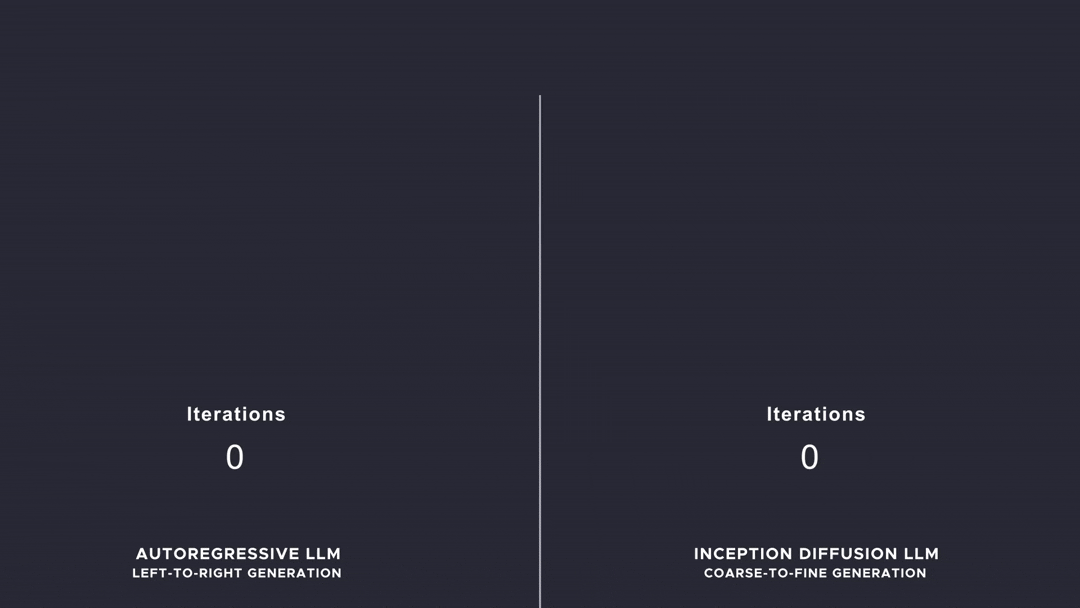The height and width of the screenshot is (608, 1080).
Task: Select the autoregressive iteration counter showing 0
Action: tap(234, 457)
